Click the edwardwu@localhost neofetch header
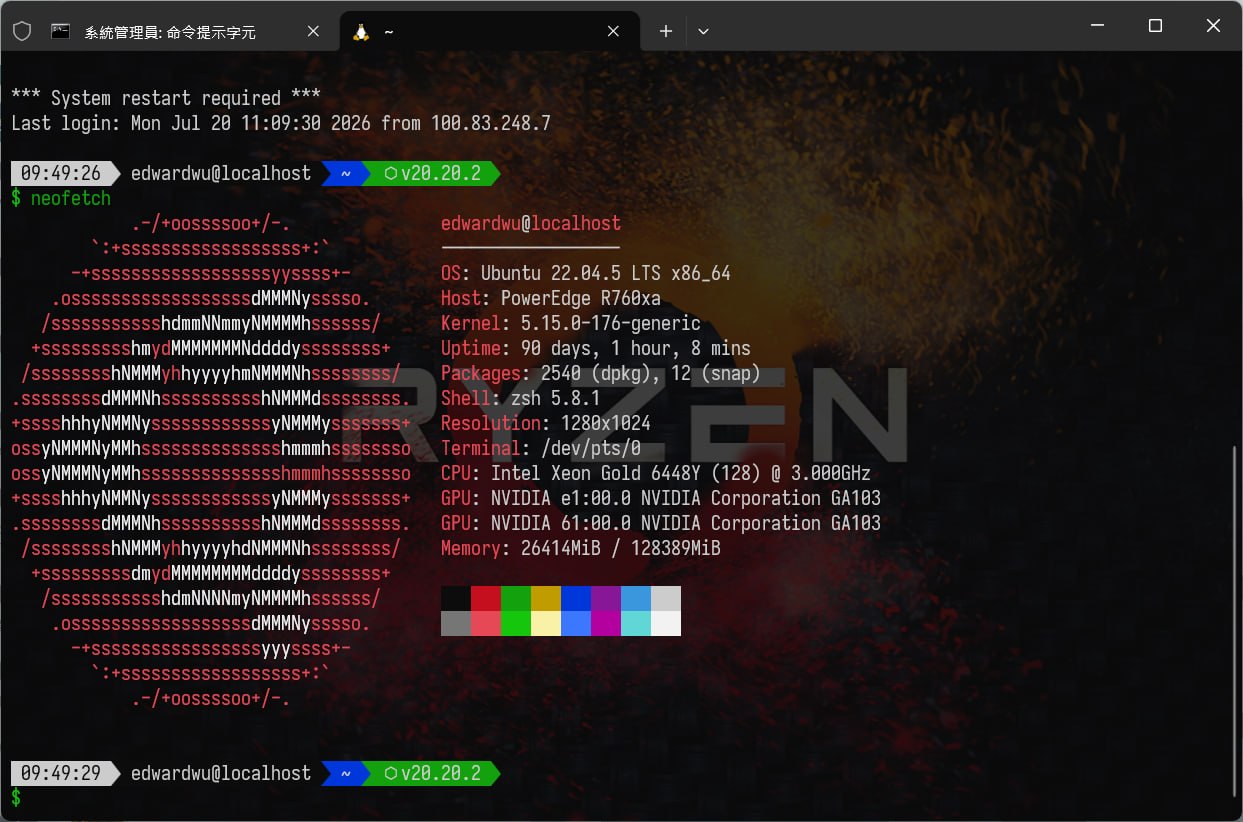 click(x=531, y=223)
